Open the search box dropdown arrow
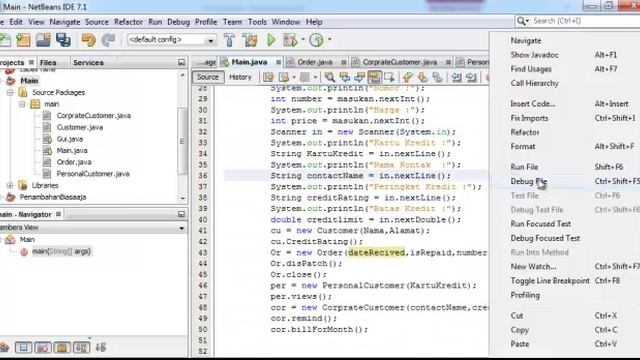This screenshot has width=640, height=360. pyautogui.click(x=527, y=21)
